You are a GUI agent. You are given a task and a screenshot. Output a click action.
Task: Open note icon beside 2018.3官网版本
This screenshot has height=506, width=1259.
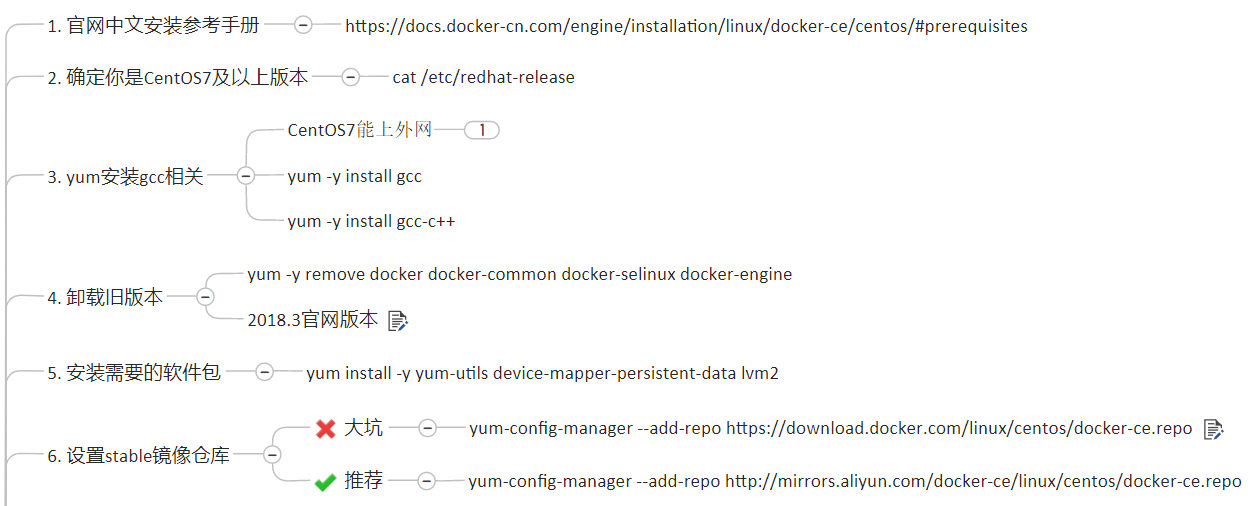click(398, 321)
